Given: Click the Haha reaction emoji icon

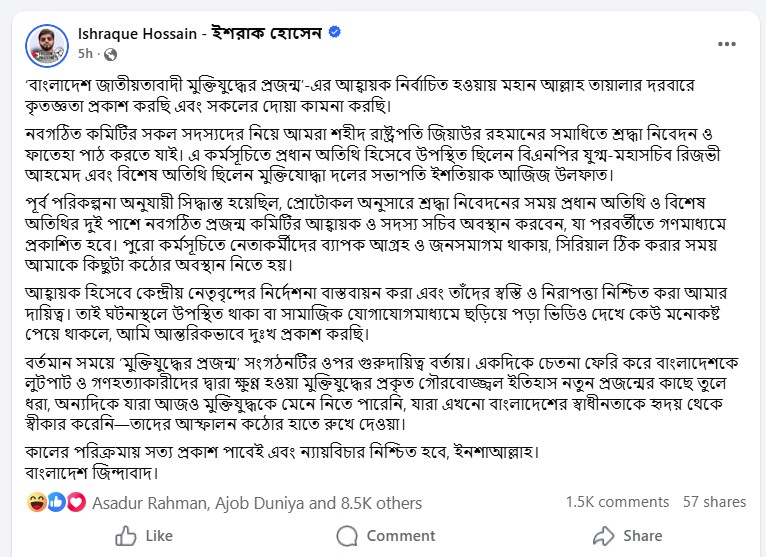Looking at the screenshot, I should tap(38, 502).
